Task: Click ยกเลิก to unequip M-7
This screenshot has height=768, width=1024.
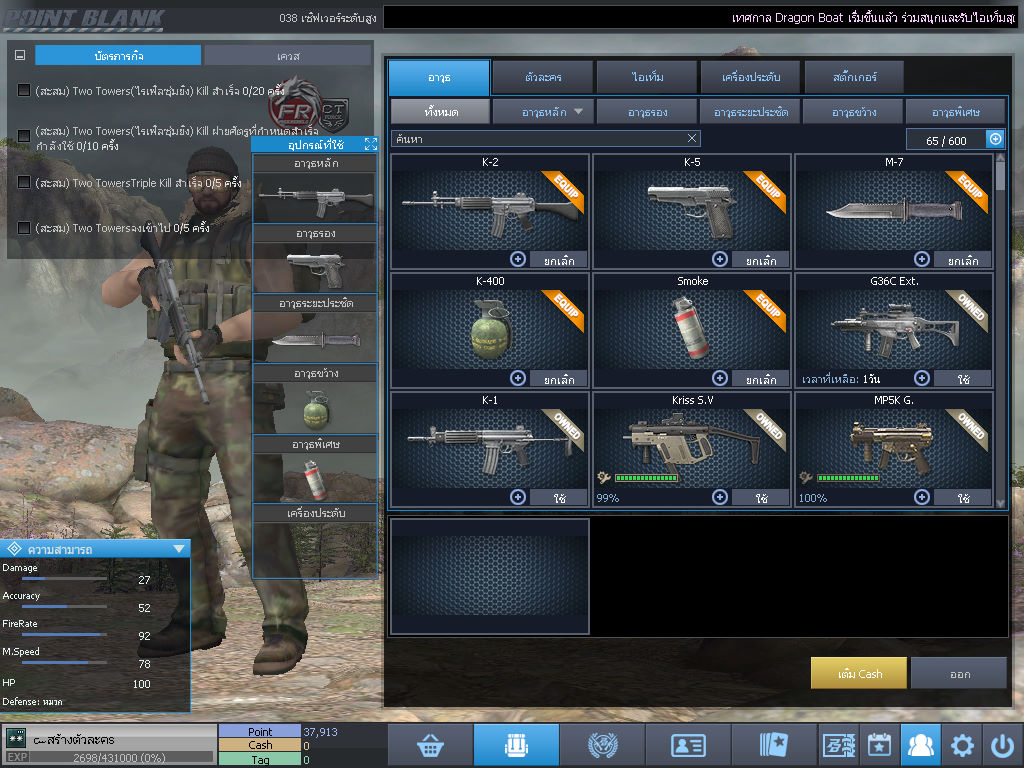Action: [x=963, y=260]
